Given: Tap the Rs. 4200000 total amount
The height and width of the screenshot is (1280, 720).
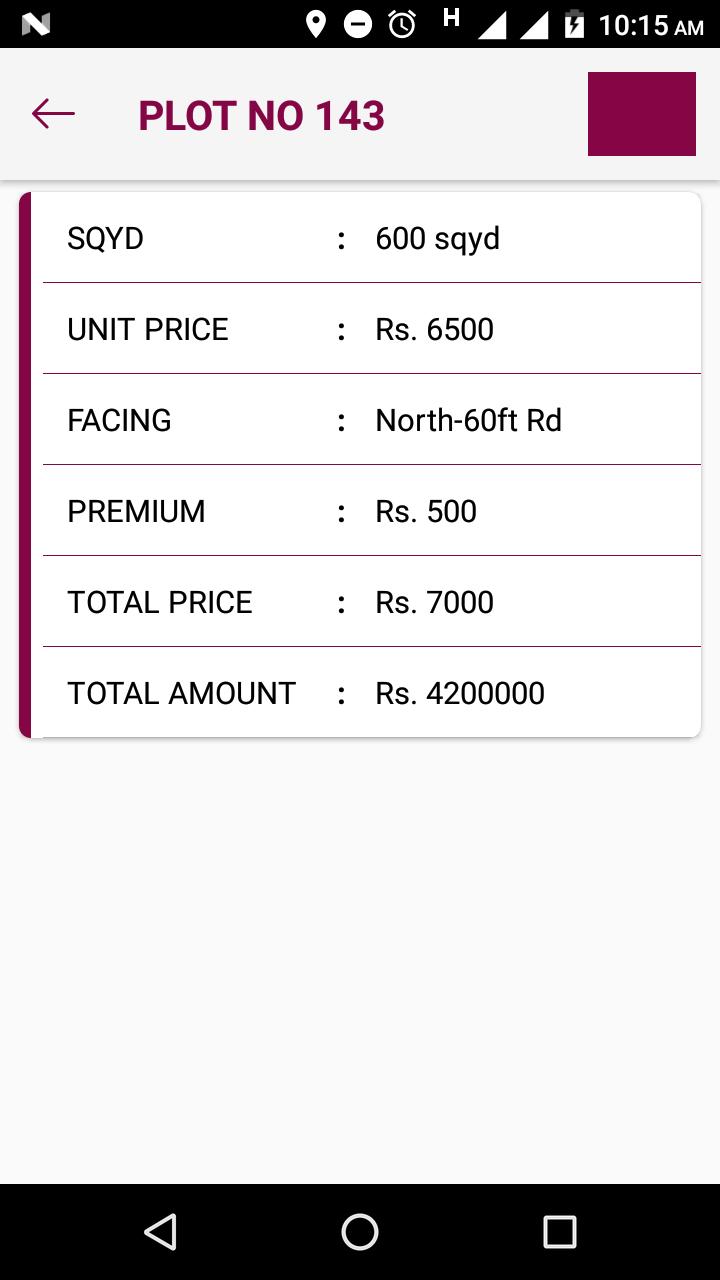Looking at the screenshot, I should [460, 693].
